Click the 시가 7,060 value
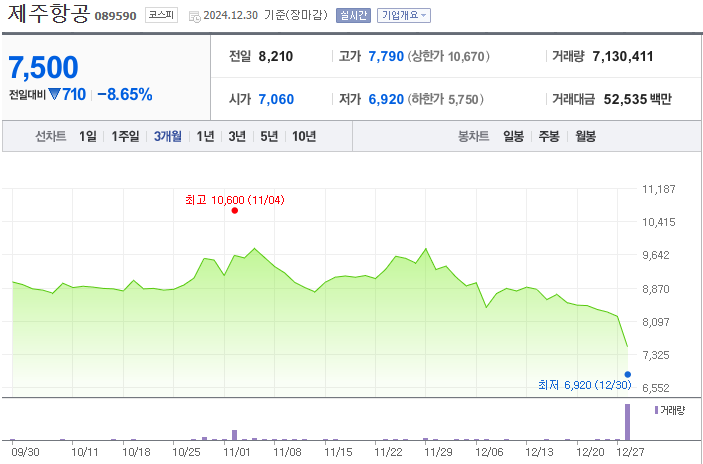 pos(276,99)
